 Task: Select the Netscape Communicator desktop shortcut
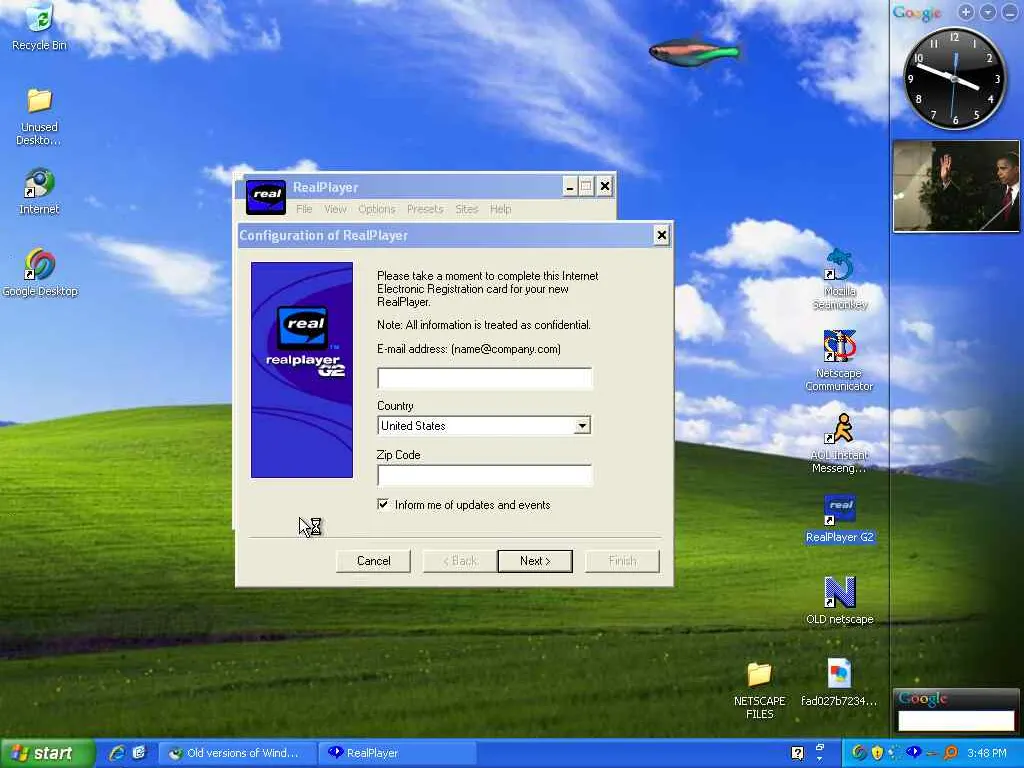pos(839,361)
